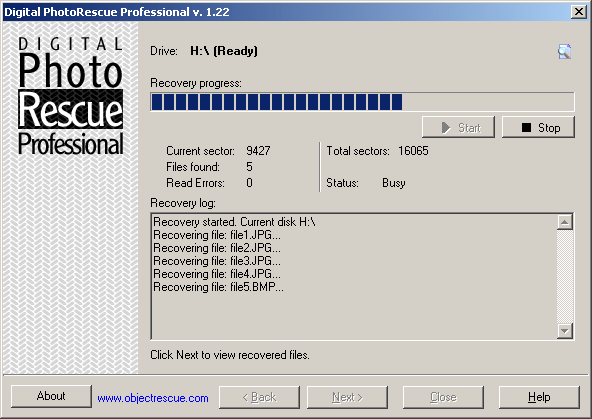Click the Digital PhotoRescue Professional logo
The height and width of the screenshot is (419, 592).
pos(71,96)
